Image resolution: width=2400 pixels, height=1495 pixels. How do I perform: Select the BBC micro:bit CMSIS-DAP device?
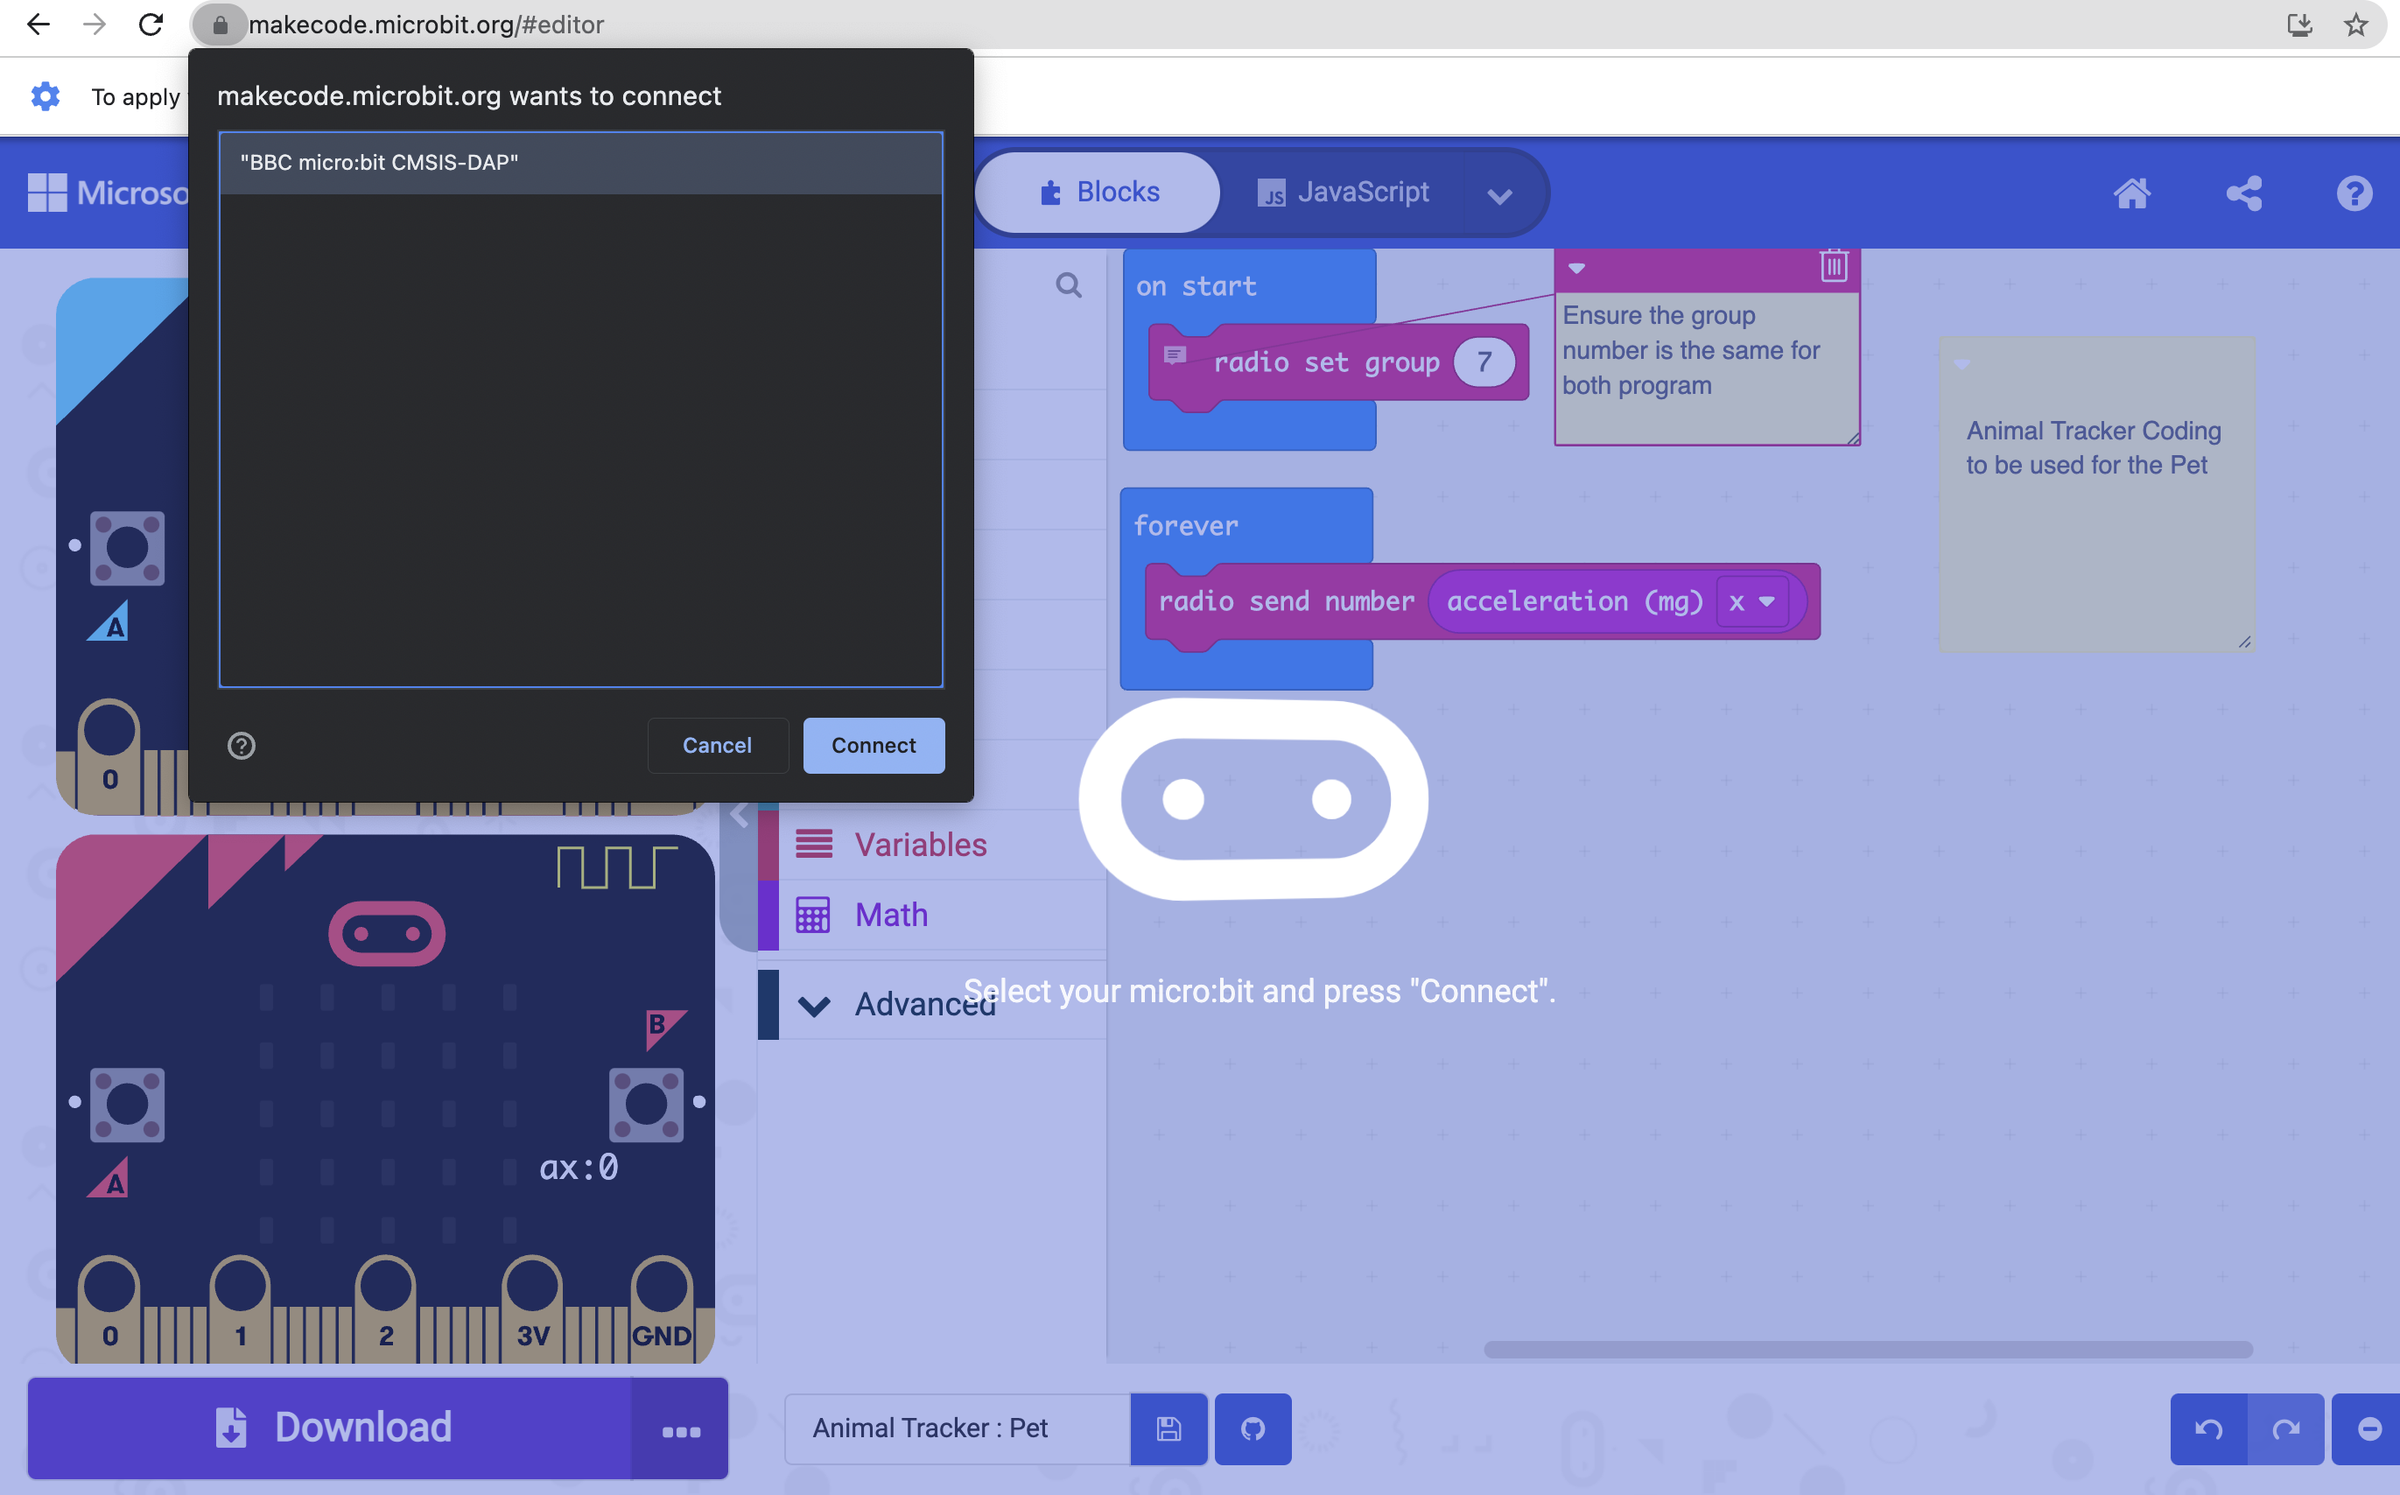point(580,162)
